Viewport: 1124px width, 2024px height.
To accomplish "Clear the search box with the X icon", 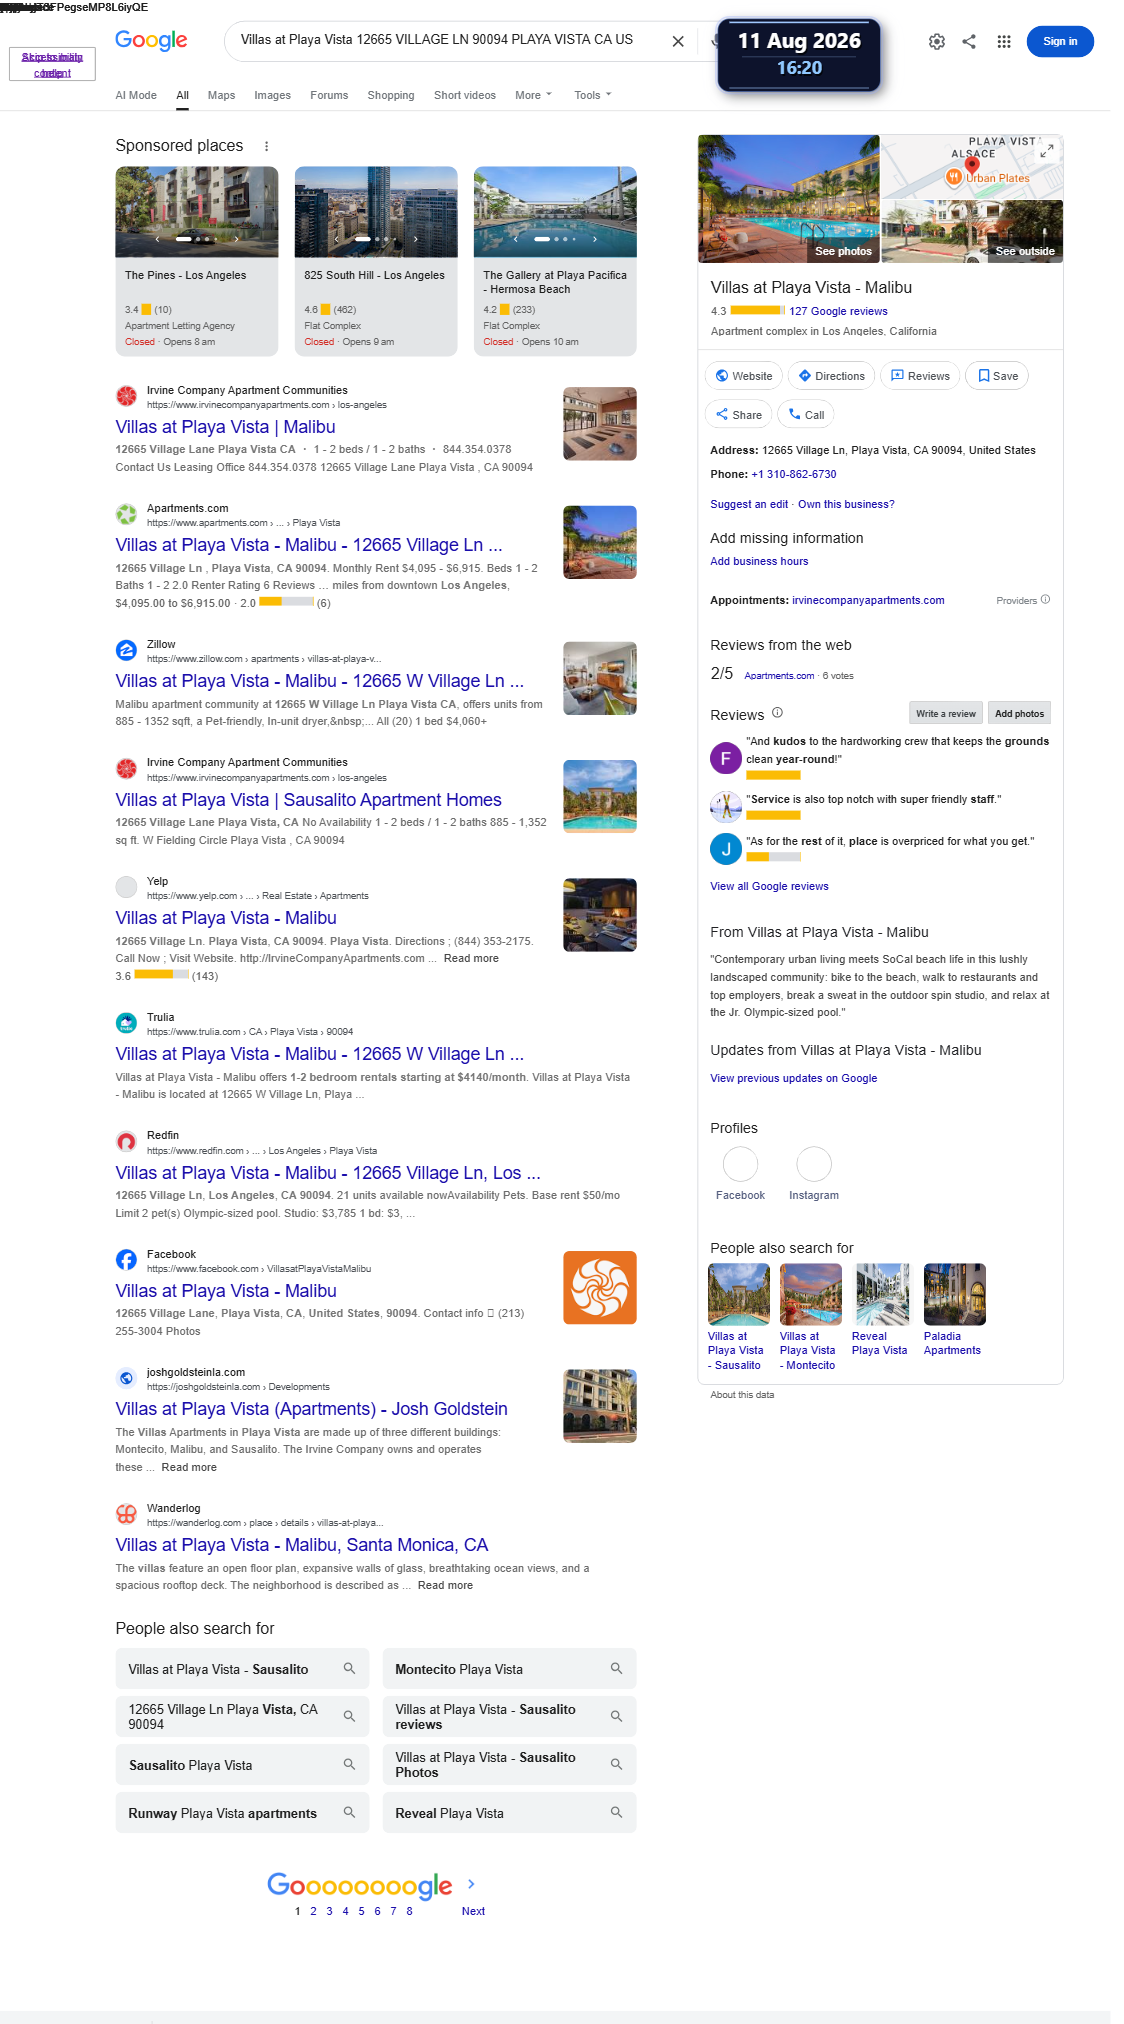I will click(678, 42).
